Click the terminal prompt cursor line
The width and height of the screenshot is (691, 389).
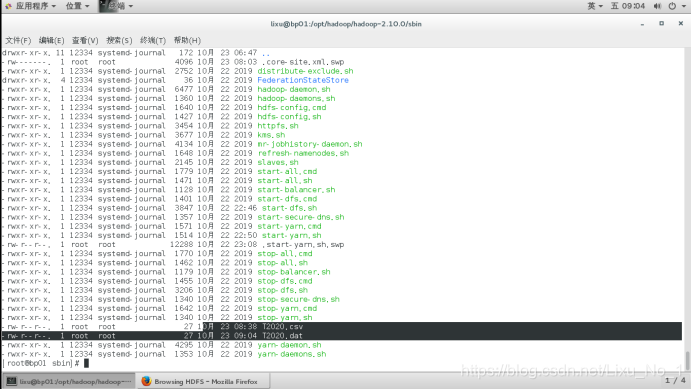tap(46, 363)
